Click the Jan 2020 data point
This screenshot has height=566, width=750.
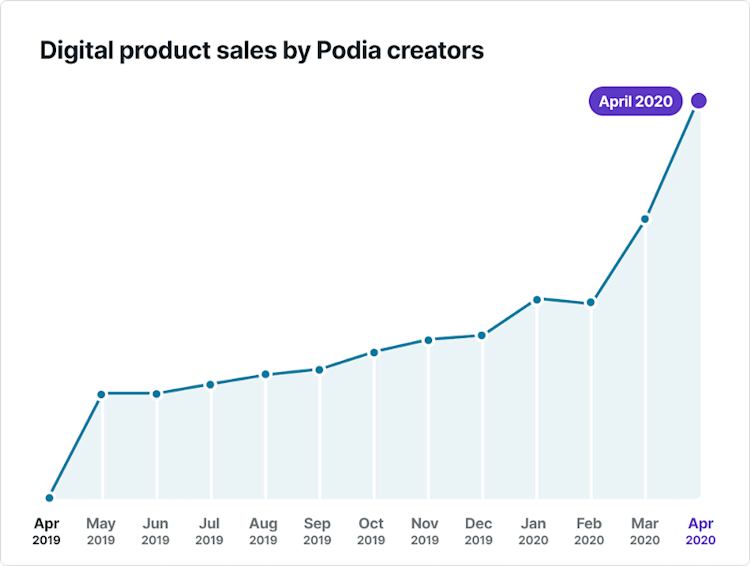(537, 300)
